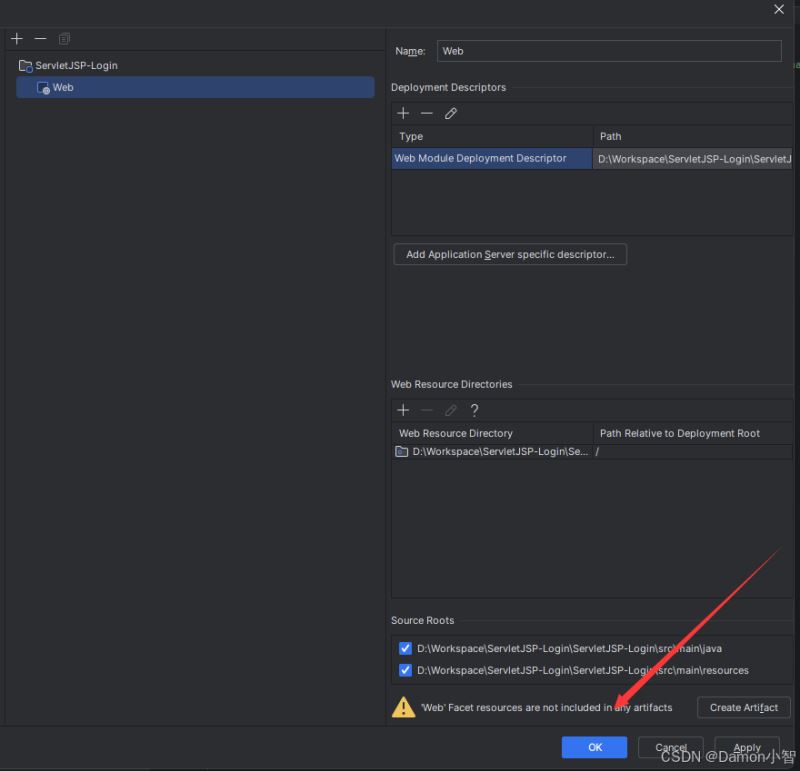Close the dialog with the X button
Image resolution: width=800 pixels, height=771 pixels.
click(779, 9)
